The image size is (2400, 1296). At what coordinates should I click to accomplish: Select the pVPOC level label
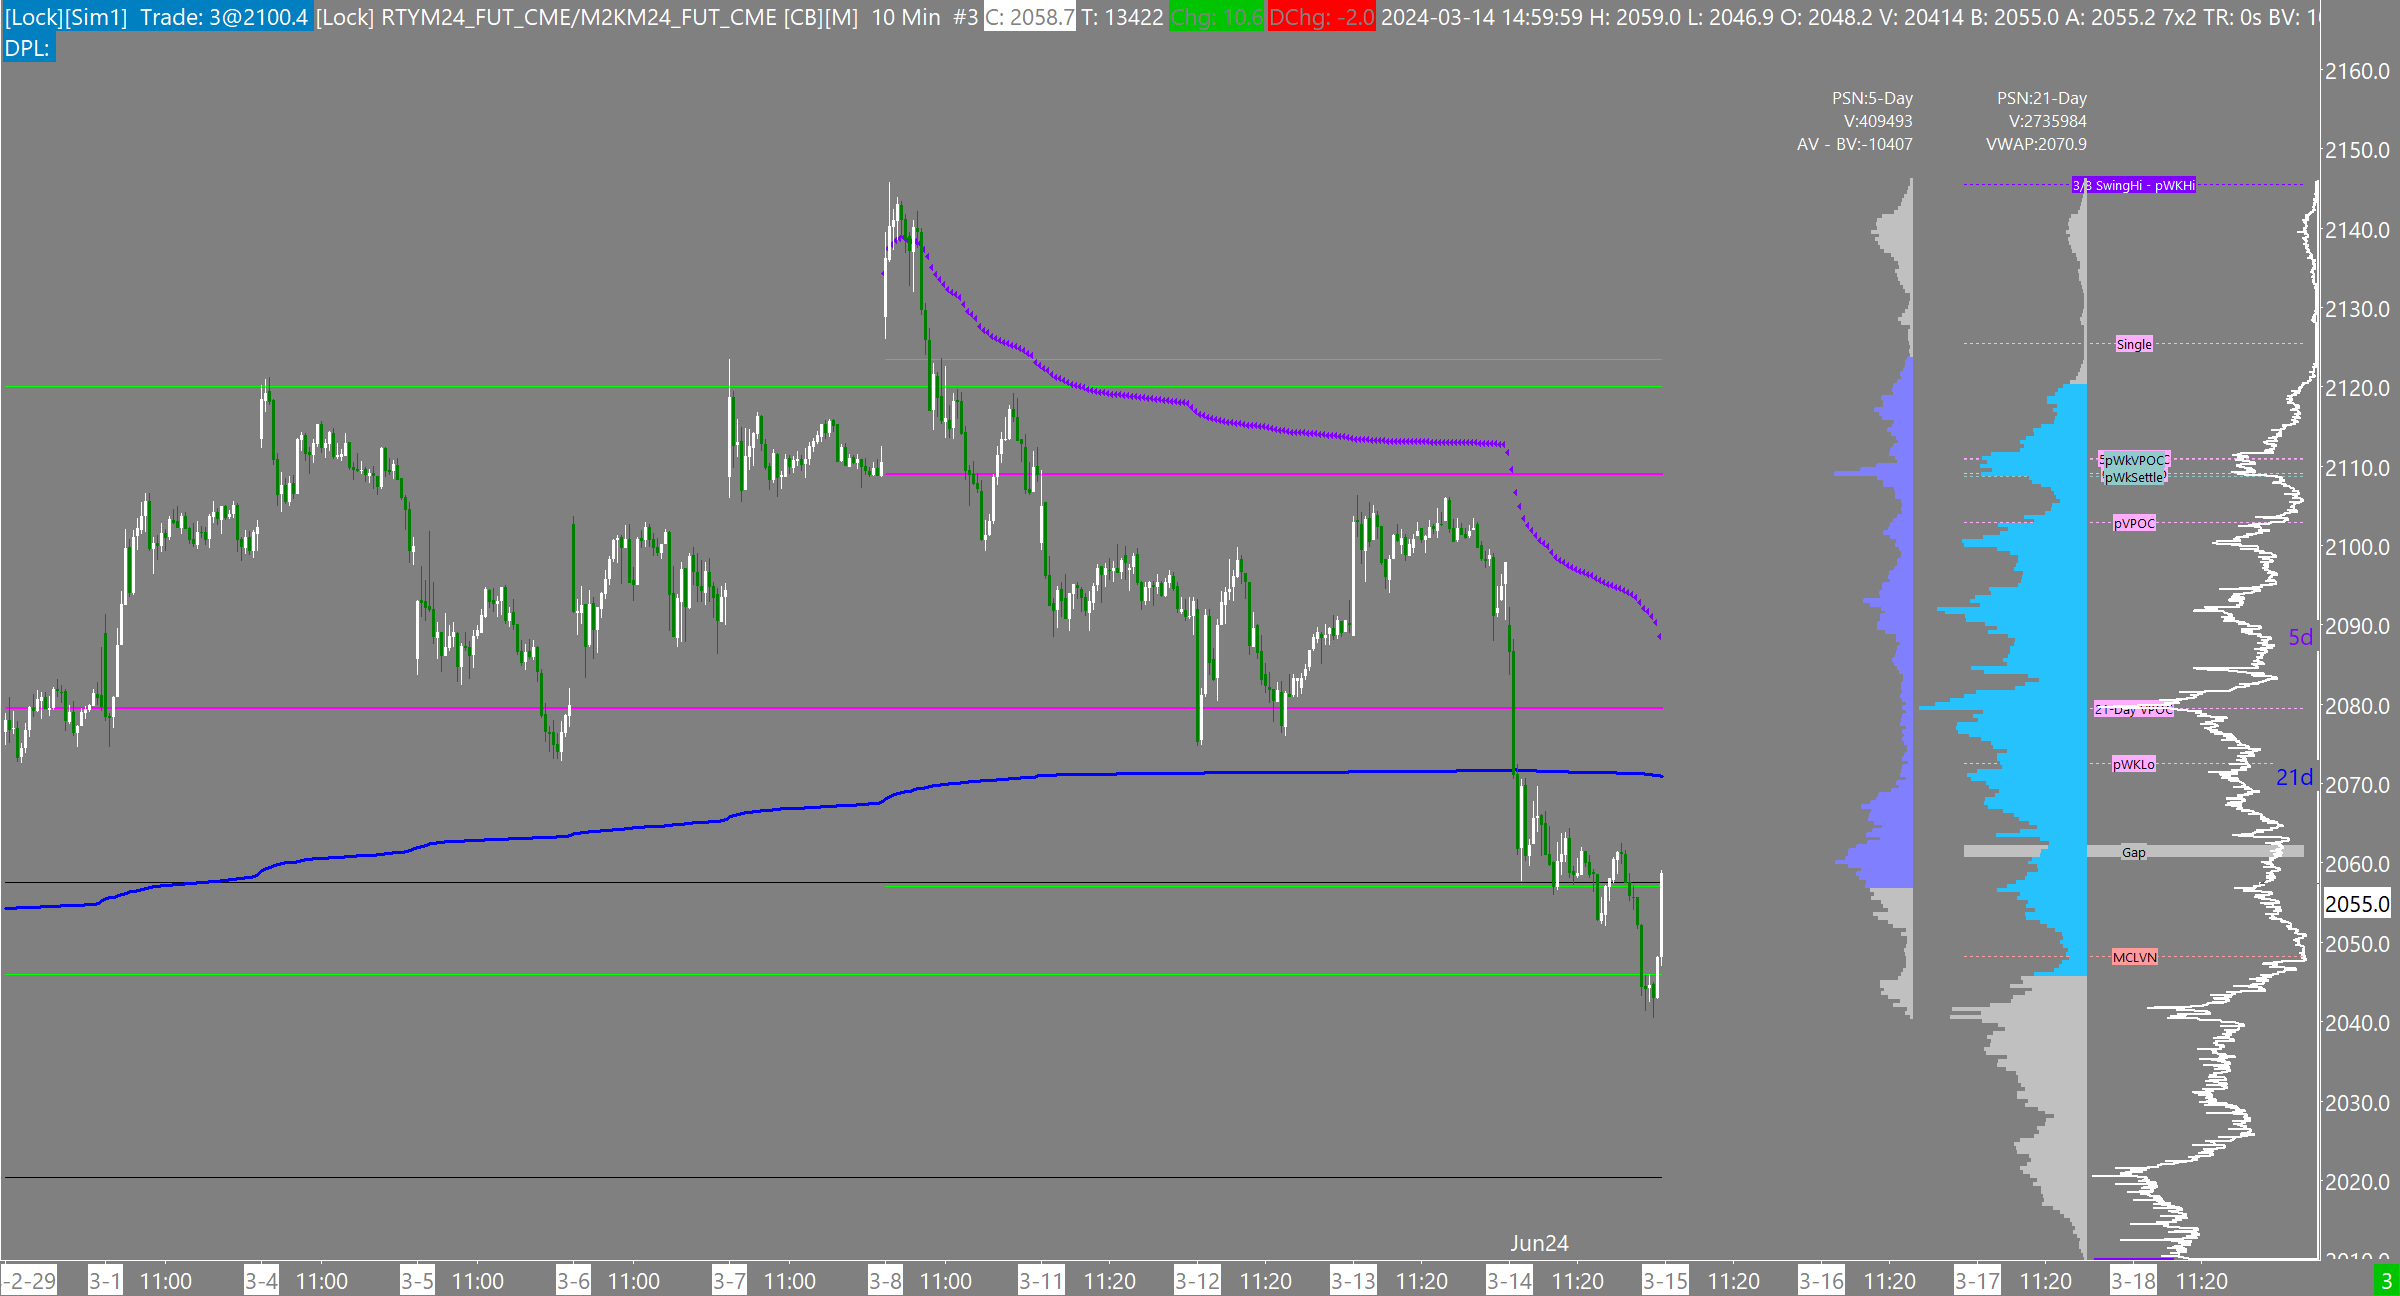(x=2133, y=523)
